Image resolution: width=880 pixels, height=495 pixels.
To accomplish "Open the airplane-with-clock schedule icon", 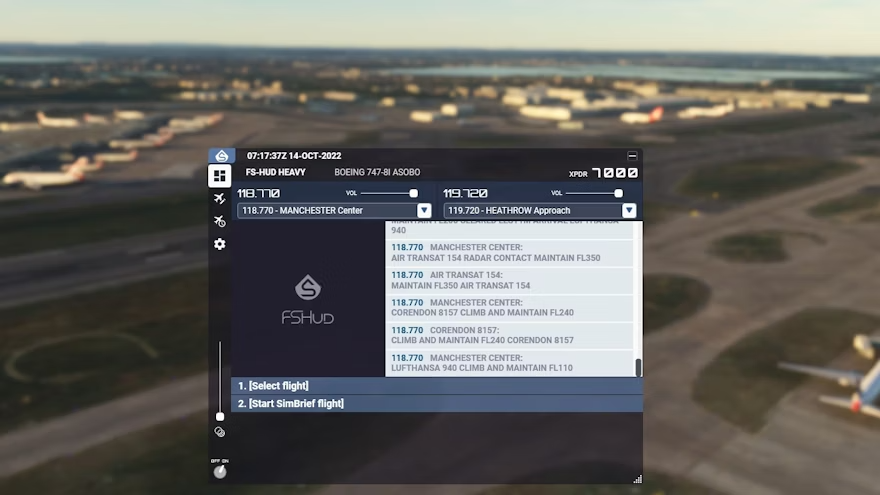I will pyautogui.click(x=219, y=221).
